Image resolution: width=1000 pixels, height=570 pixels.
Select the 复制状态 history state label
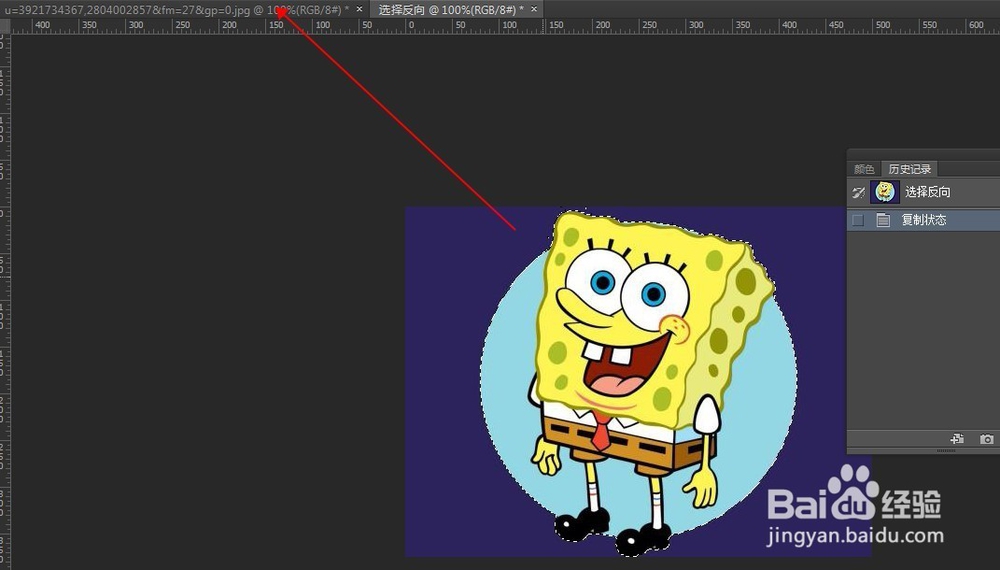(923, 220)
